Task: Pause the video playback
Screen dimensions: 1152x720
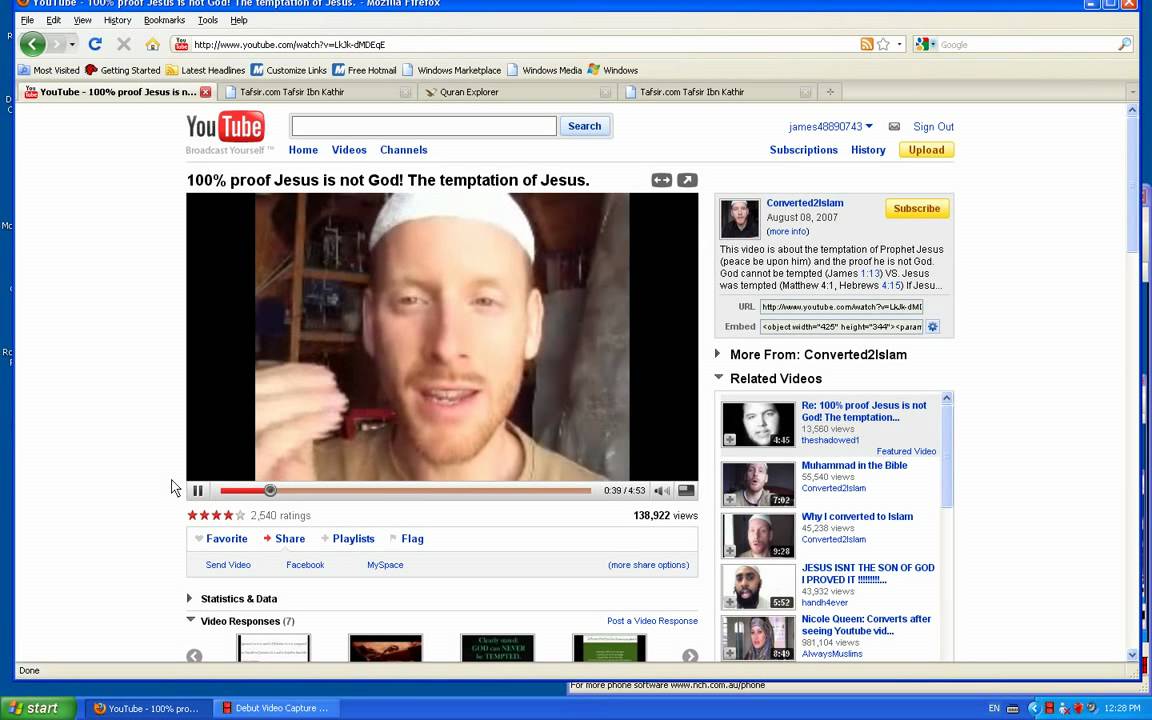Action: click(x=198, y=491)
